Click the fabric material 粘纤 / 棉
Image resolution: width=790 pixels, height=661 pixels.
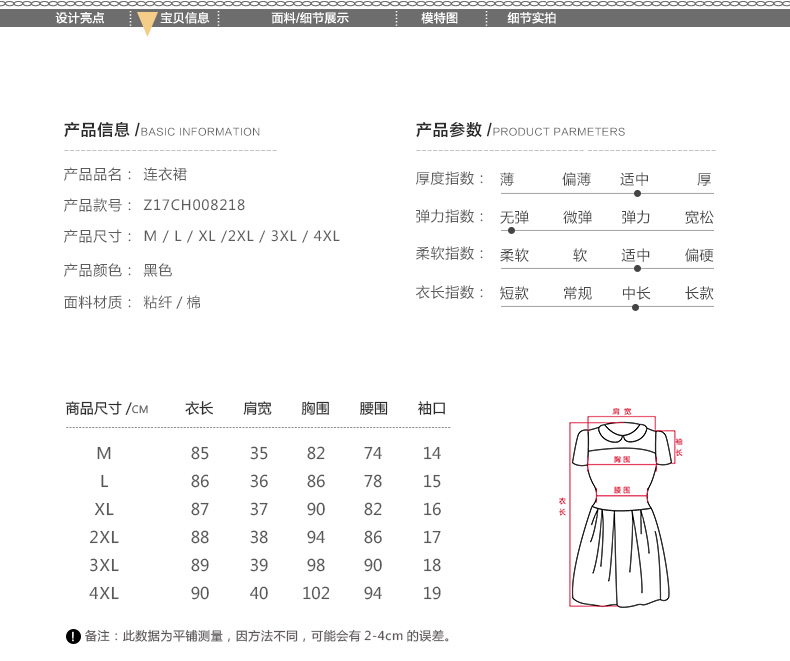click(172, 302)
